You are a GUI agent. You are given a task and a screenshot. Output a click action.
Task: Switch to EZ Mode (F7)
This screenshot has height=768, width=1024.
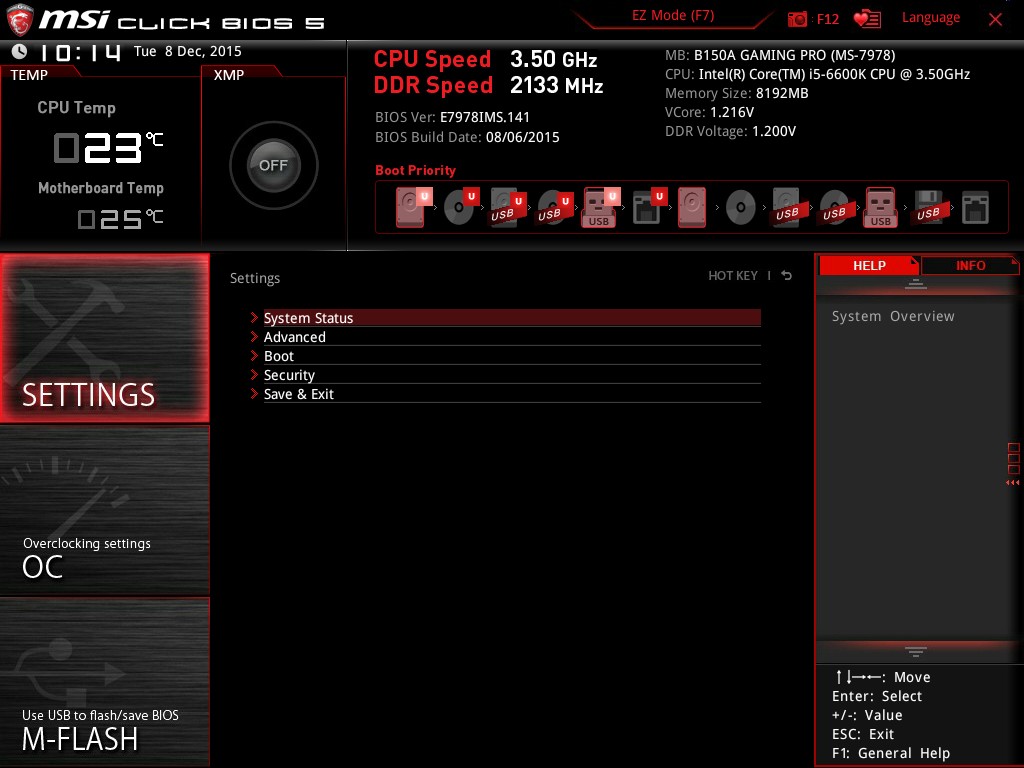[673, 16]
